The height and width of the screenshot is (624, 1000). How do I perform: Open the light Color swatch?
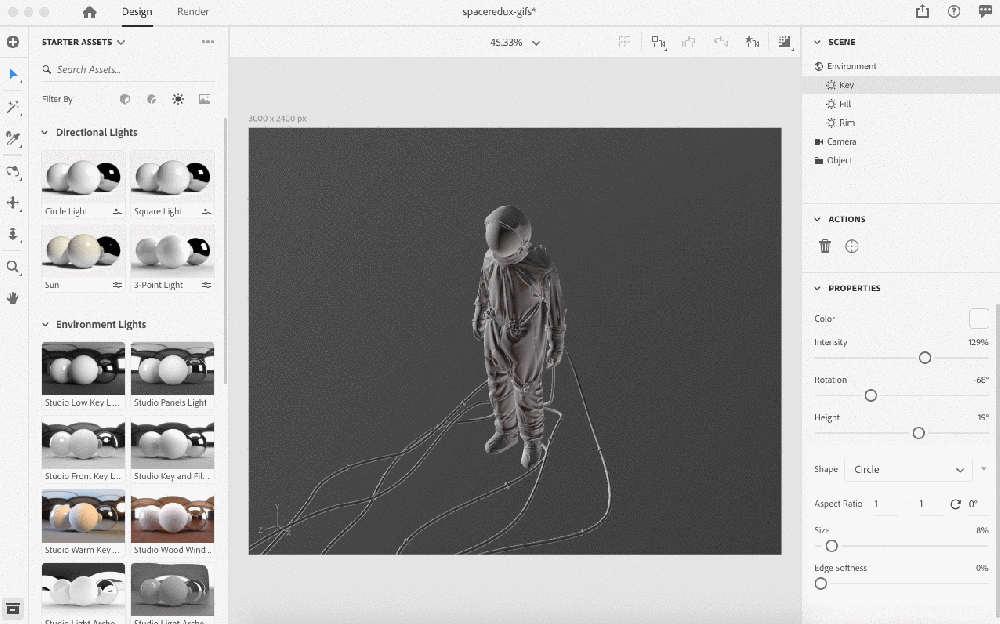point(978,319)
